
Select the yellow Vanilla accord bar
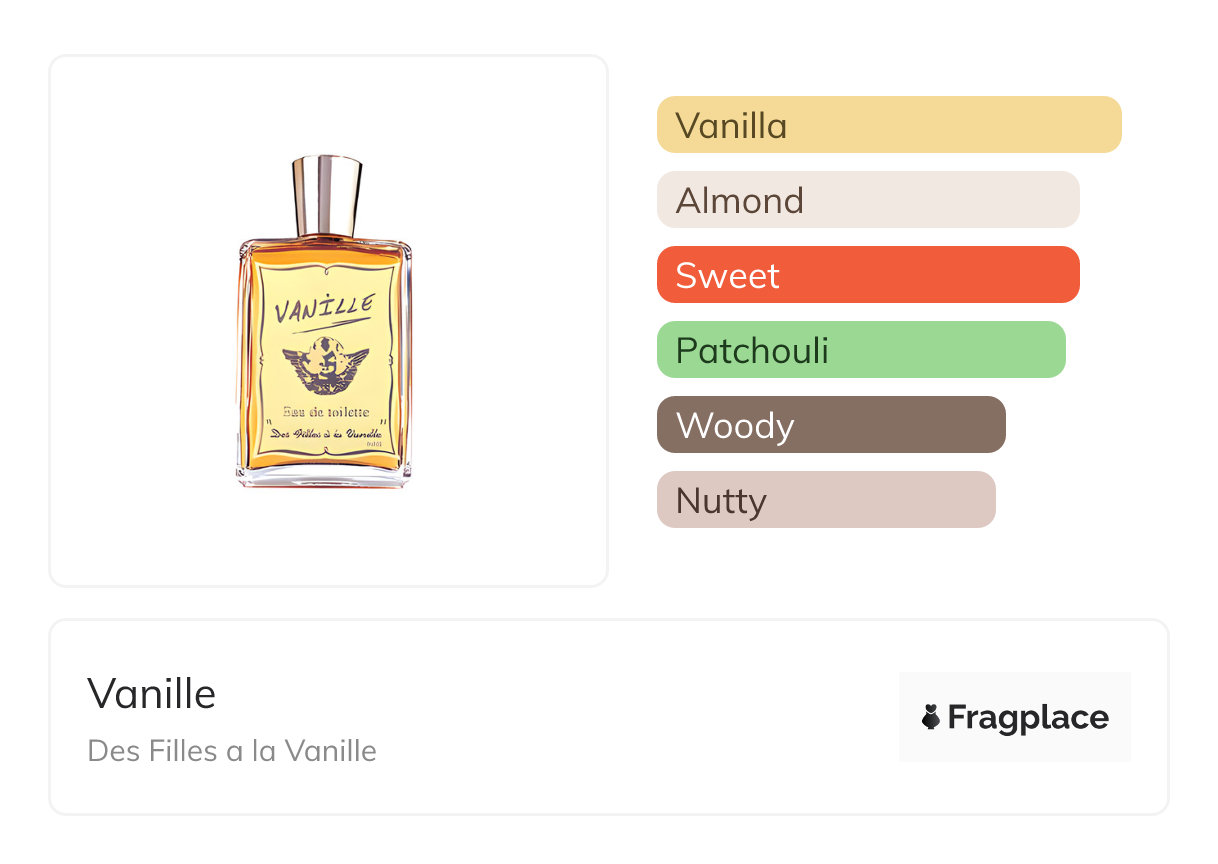[889, 125]
